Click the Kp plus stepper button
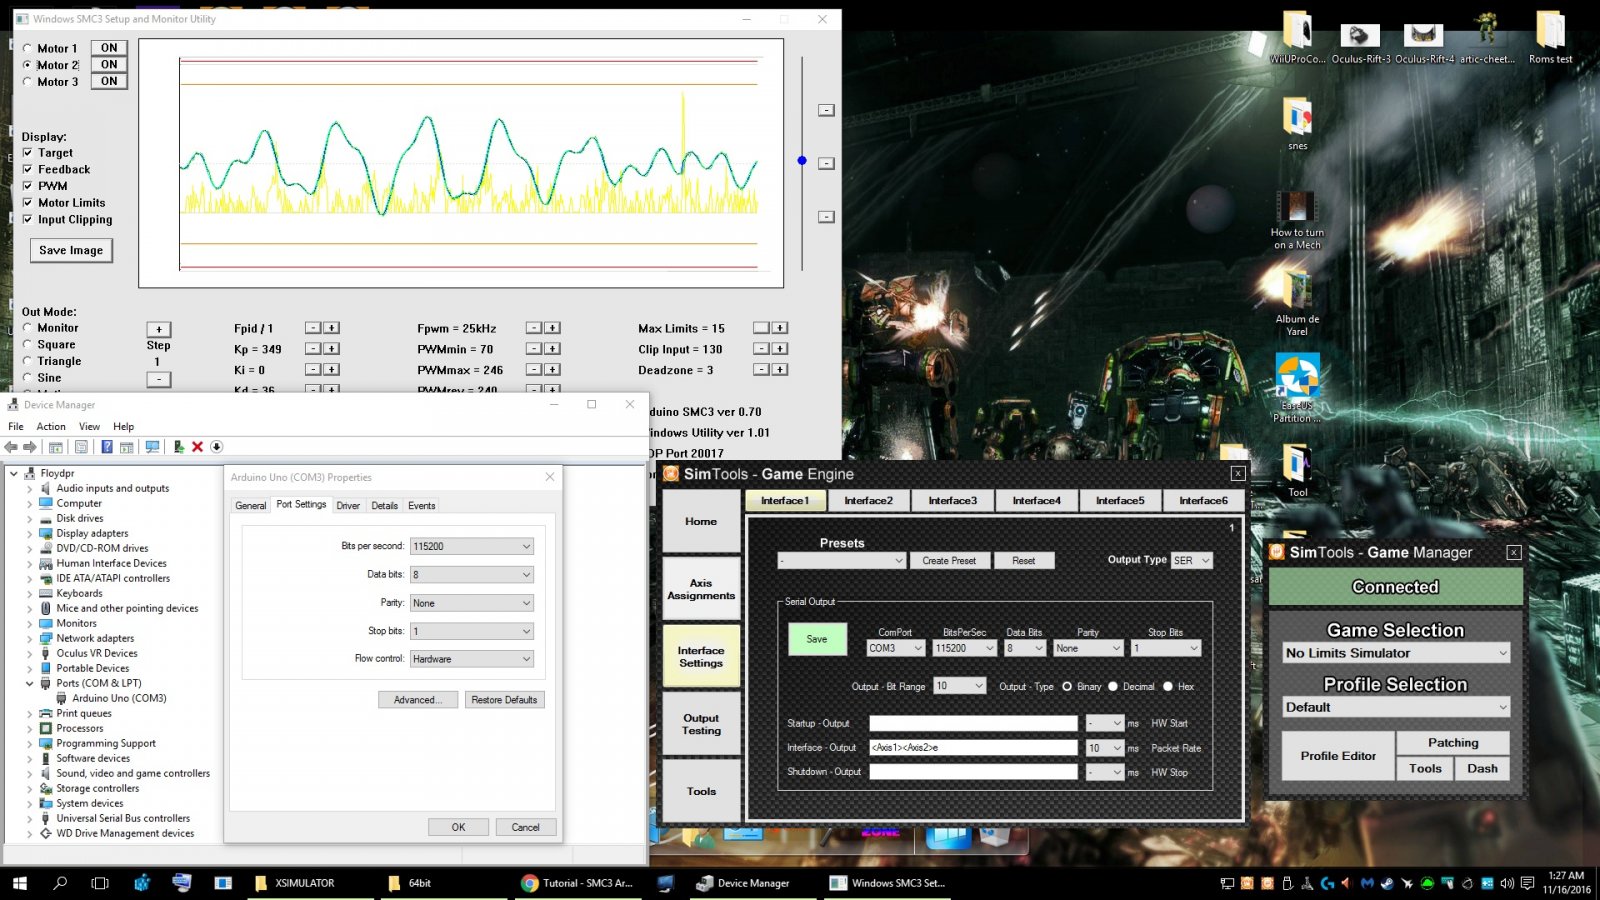 (x=331, y=349)
